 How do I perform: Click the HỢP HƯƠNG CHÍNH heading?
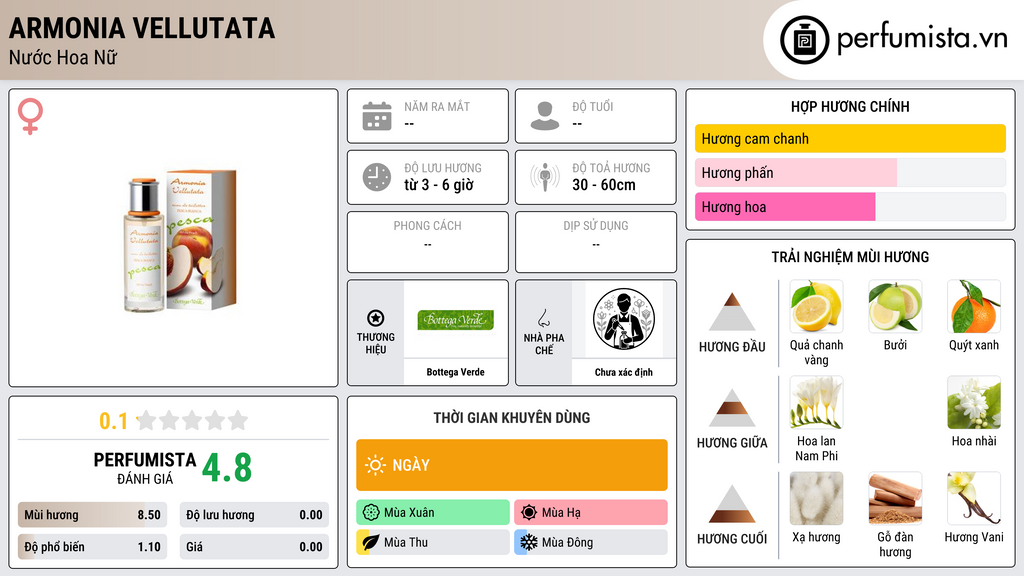pos(850,106)
